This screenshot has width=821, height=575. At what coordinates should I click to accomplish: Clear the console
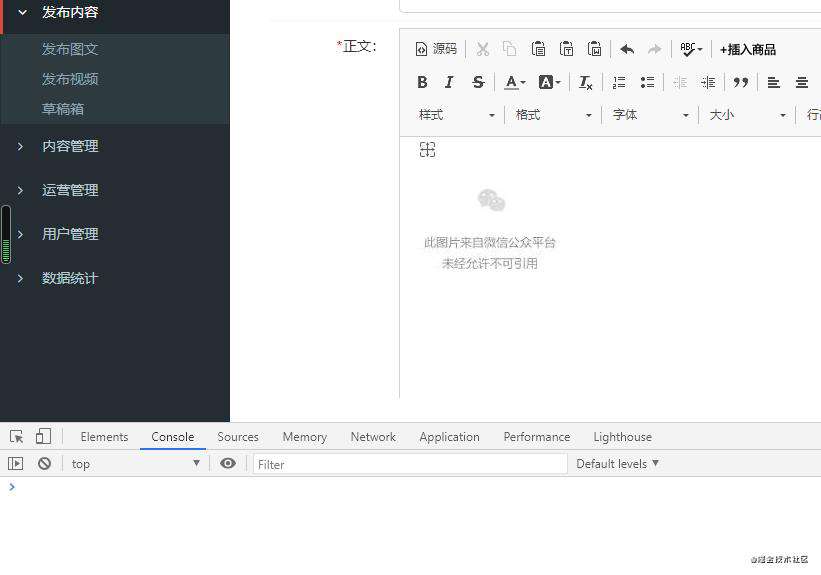[x=45, y=463]
